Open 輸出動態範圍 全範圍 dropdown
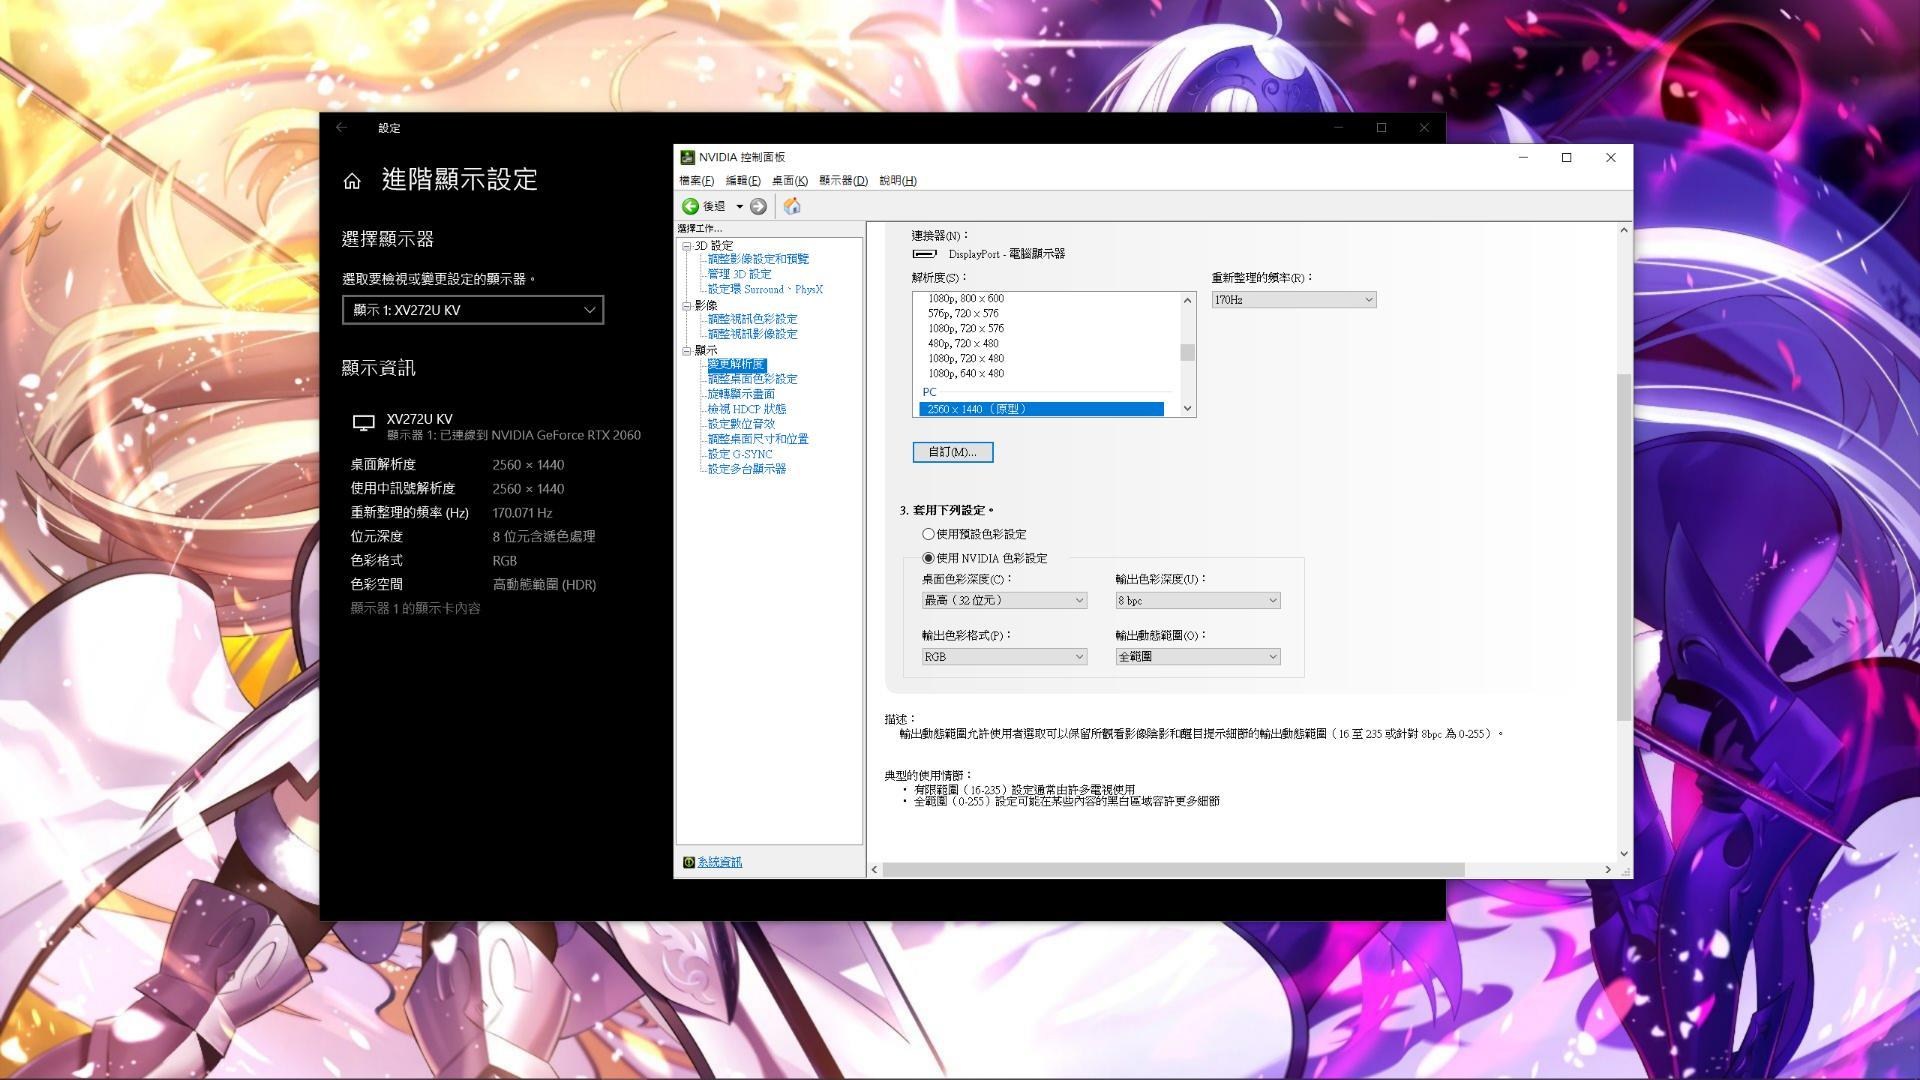 pyautogui.click(x=1197, y=656)
